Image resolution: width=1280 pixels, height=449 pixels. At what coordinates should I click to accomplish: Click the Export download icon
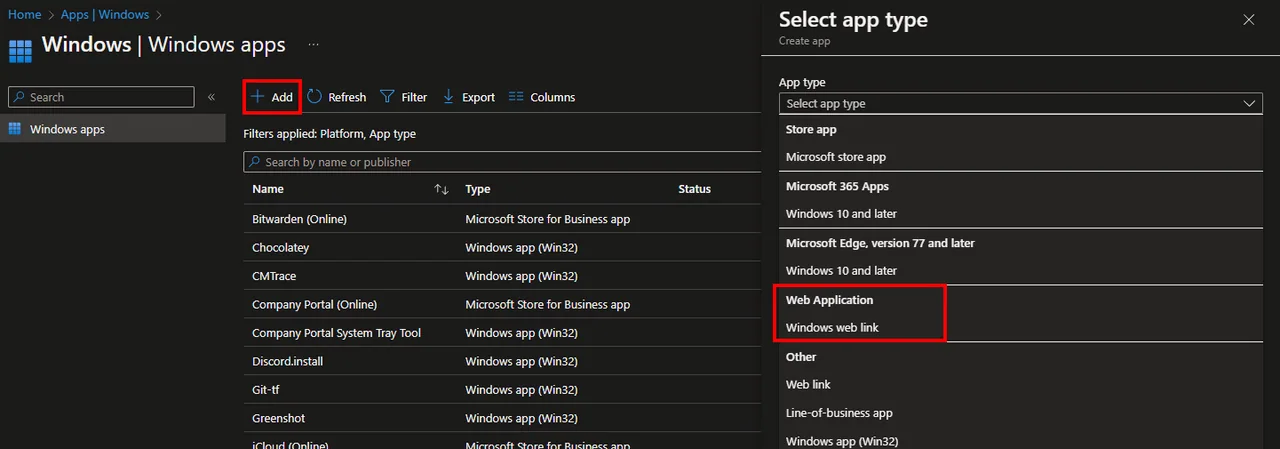click(449, 97)
